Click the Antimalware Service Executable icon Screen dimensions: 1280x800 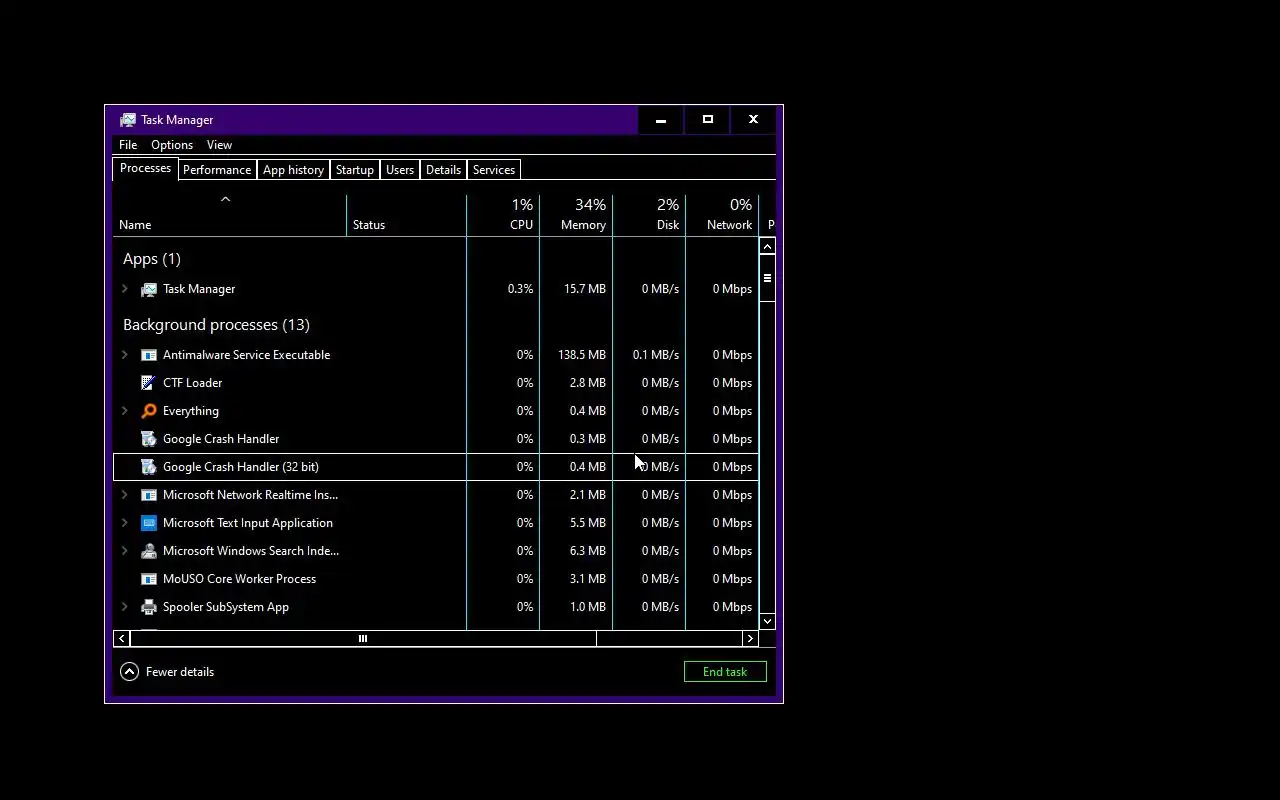149,355
